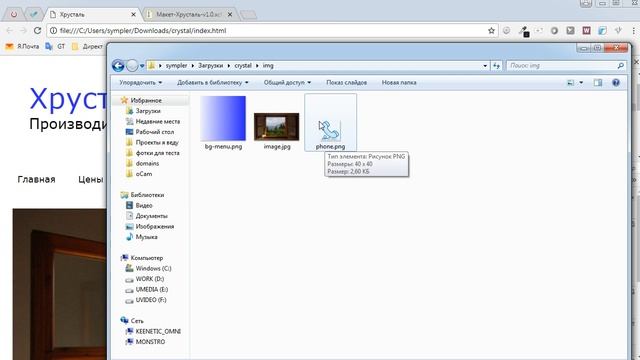Refresh the Explorer folder view
The width and height of the screenshot is (640, 360).
coord(496,66)
